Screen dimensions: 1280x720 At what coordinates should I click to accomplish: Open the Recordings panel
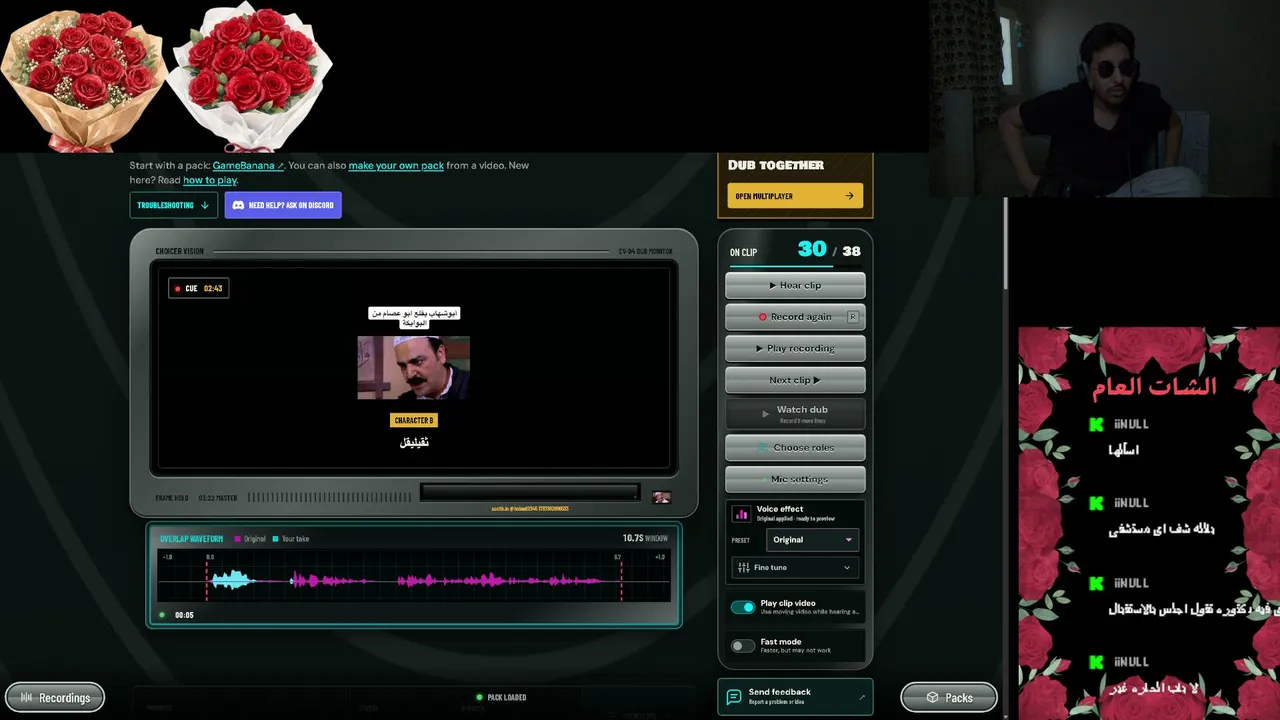click(55, 698)
